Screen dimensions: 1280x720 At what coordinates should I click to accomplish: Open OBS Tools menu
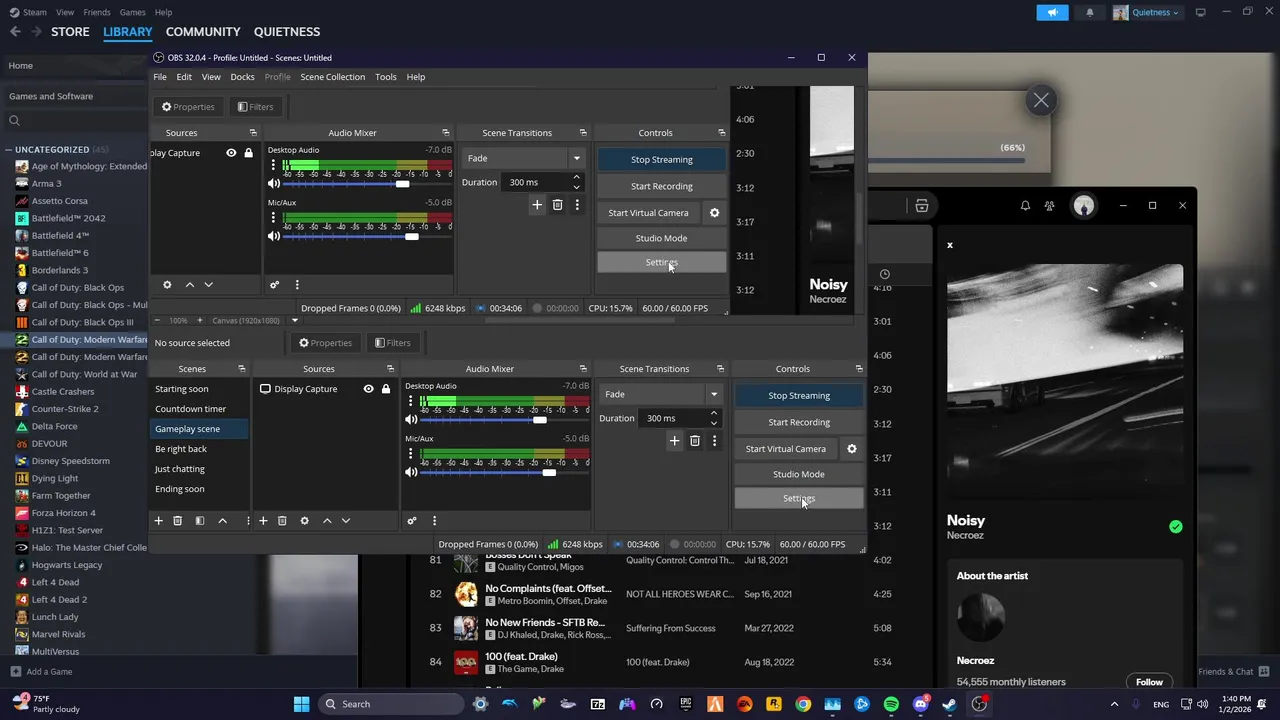tap(385, 77)
